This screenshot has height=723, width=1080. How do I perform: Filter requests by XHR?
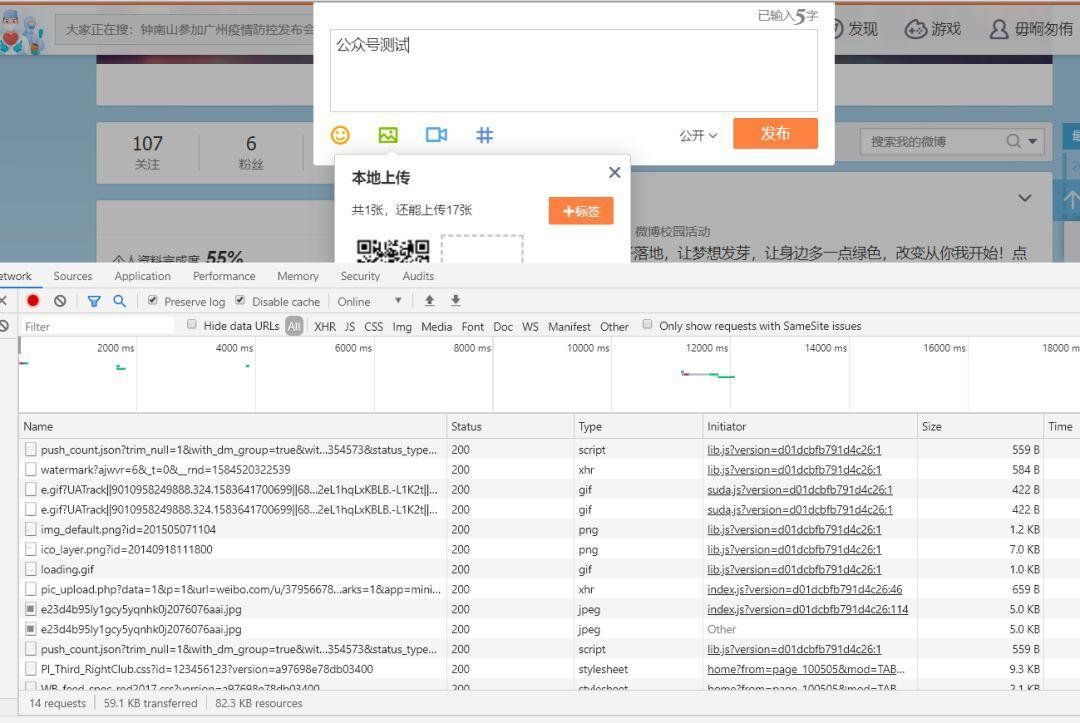pos(325,326)
